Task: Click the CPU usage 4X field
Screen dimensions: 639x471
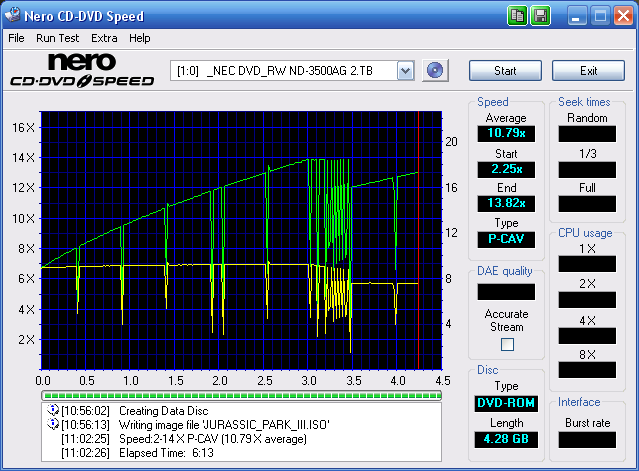Action: (x=587, y=336)
